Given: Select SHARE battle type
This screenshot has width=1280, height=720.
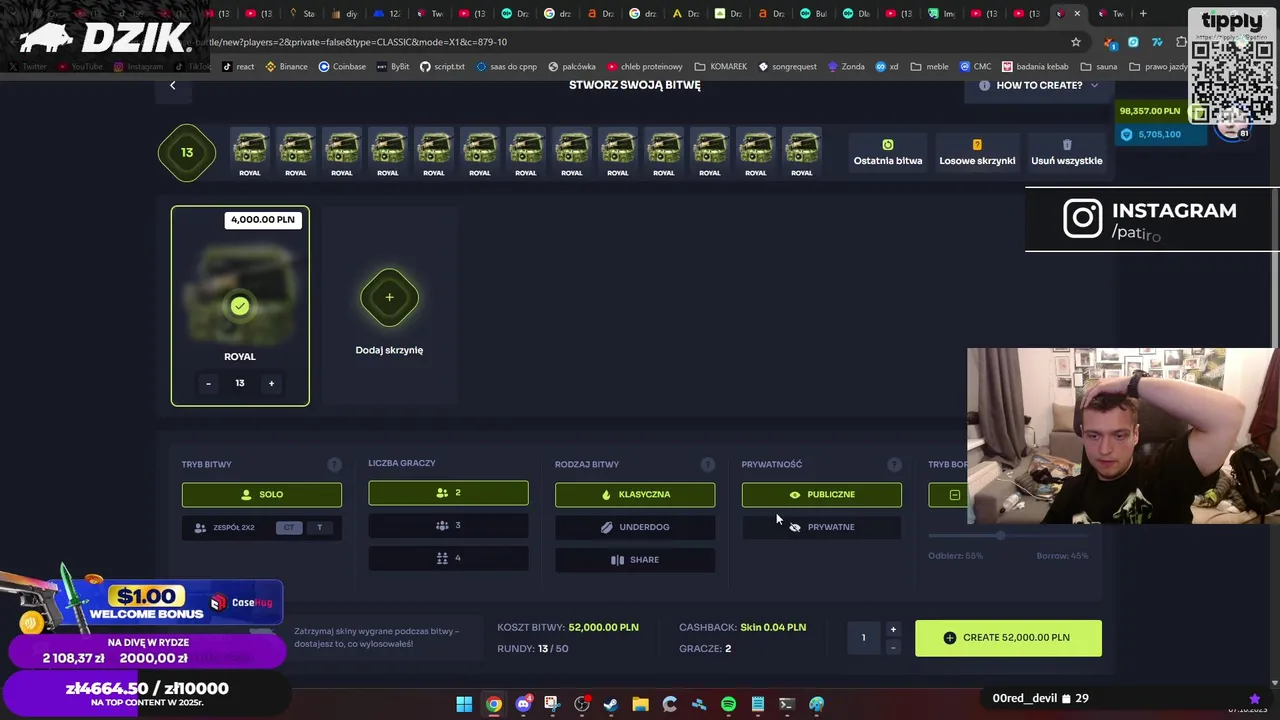Looking at the screenshot, I should point(635,560).
